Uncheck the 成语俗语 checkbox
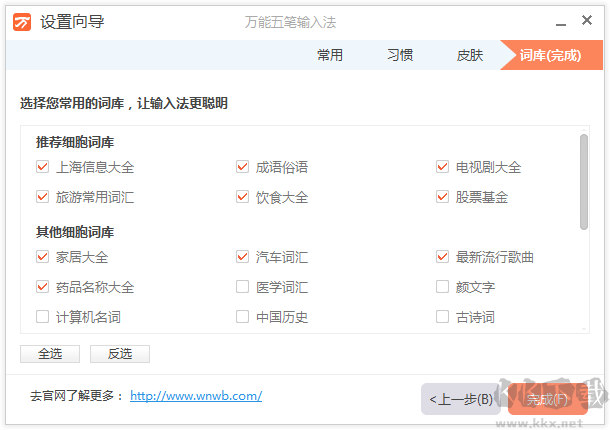Viewport: 610px width, 430px height. pyautogui.click(x=242, y=167)
